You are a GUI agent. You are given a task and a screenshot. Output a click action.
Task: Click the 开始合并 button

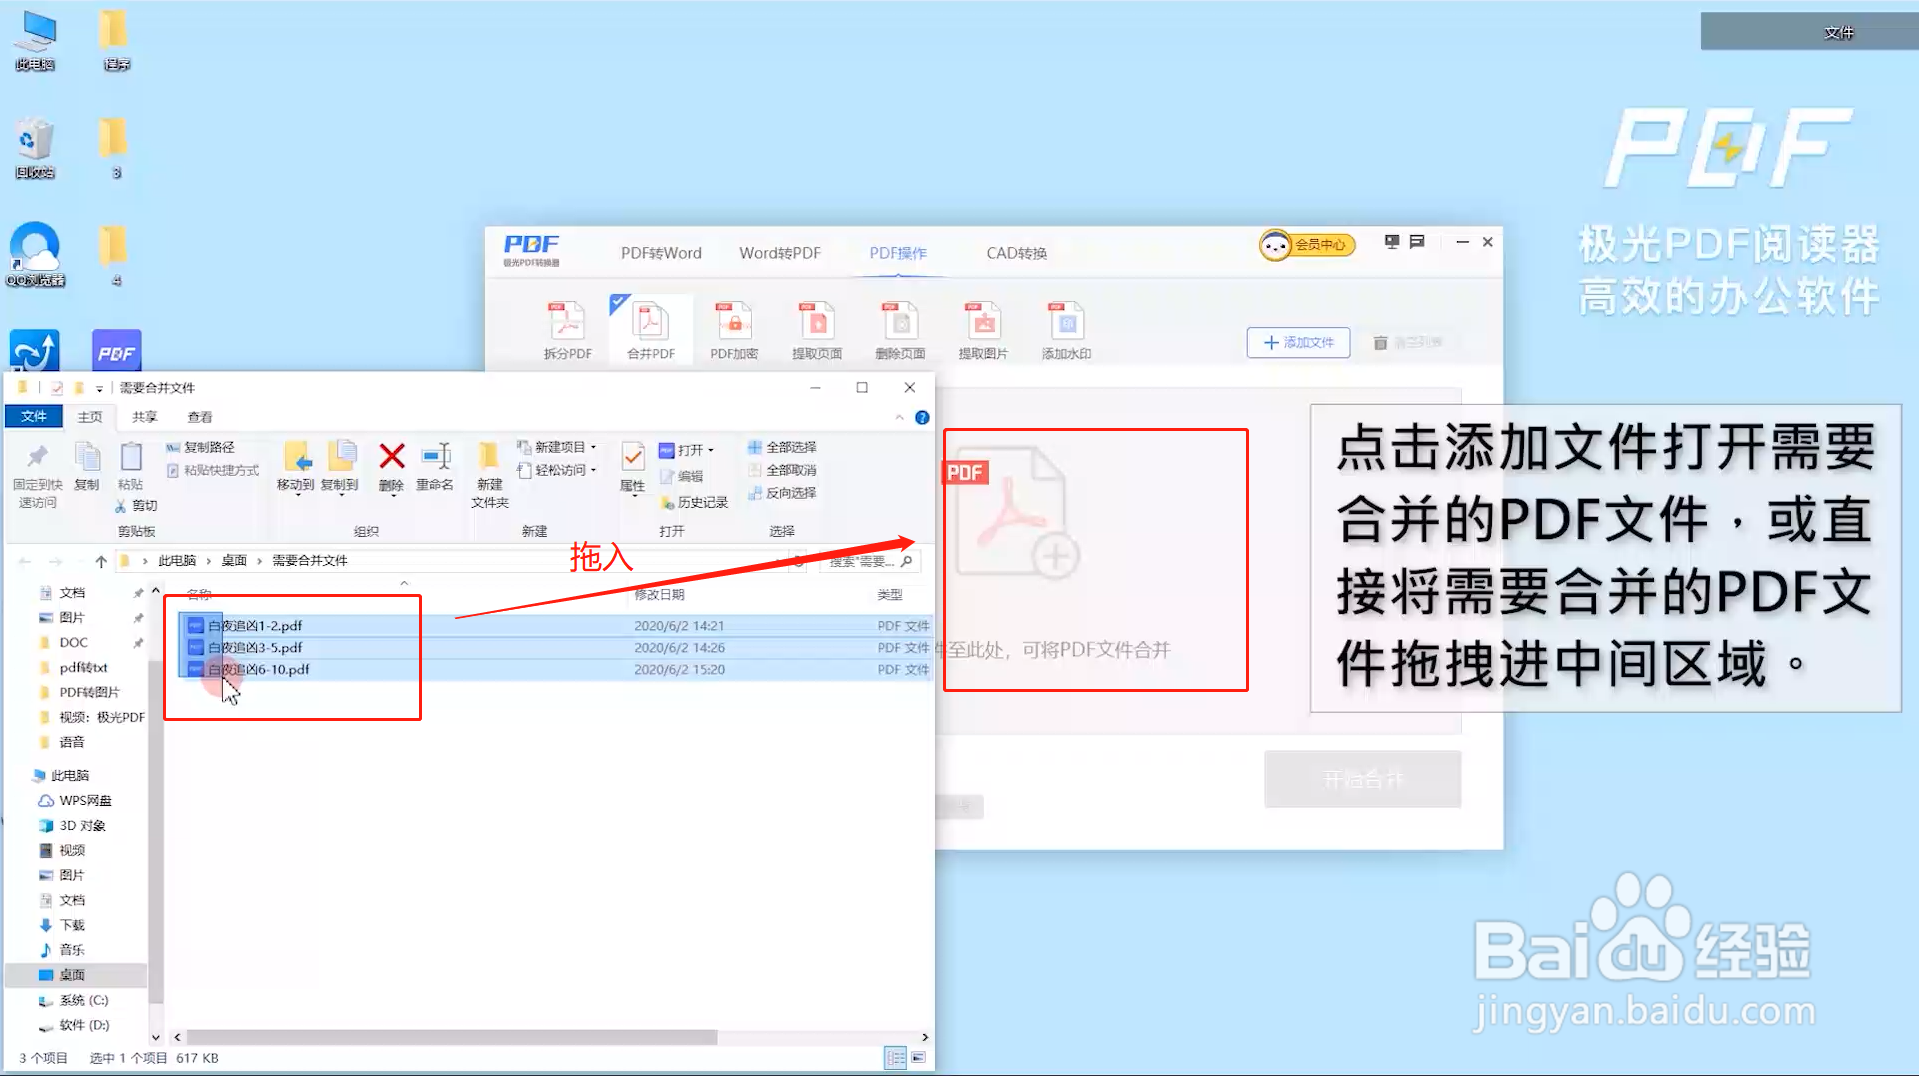(x=1362, y=779)
